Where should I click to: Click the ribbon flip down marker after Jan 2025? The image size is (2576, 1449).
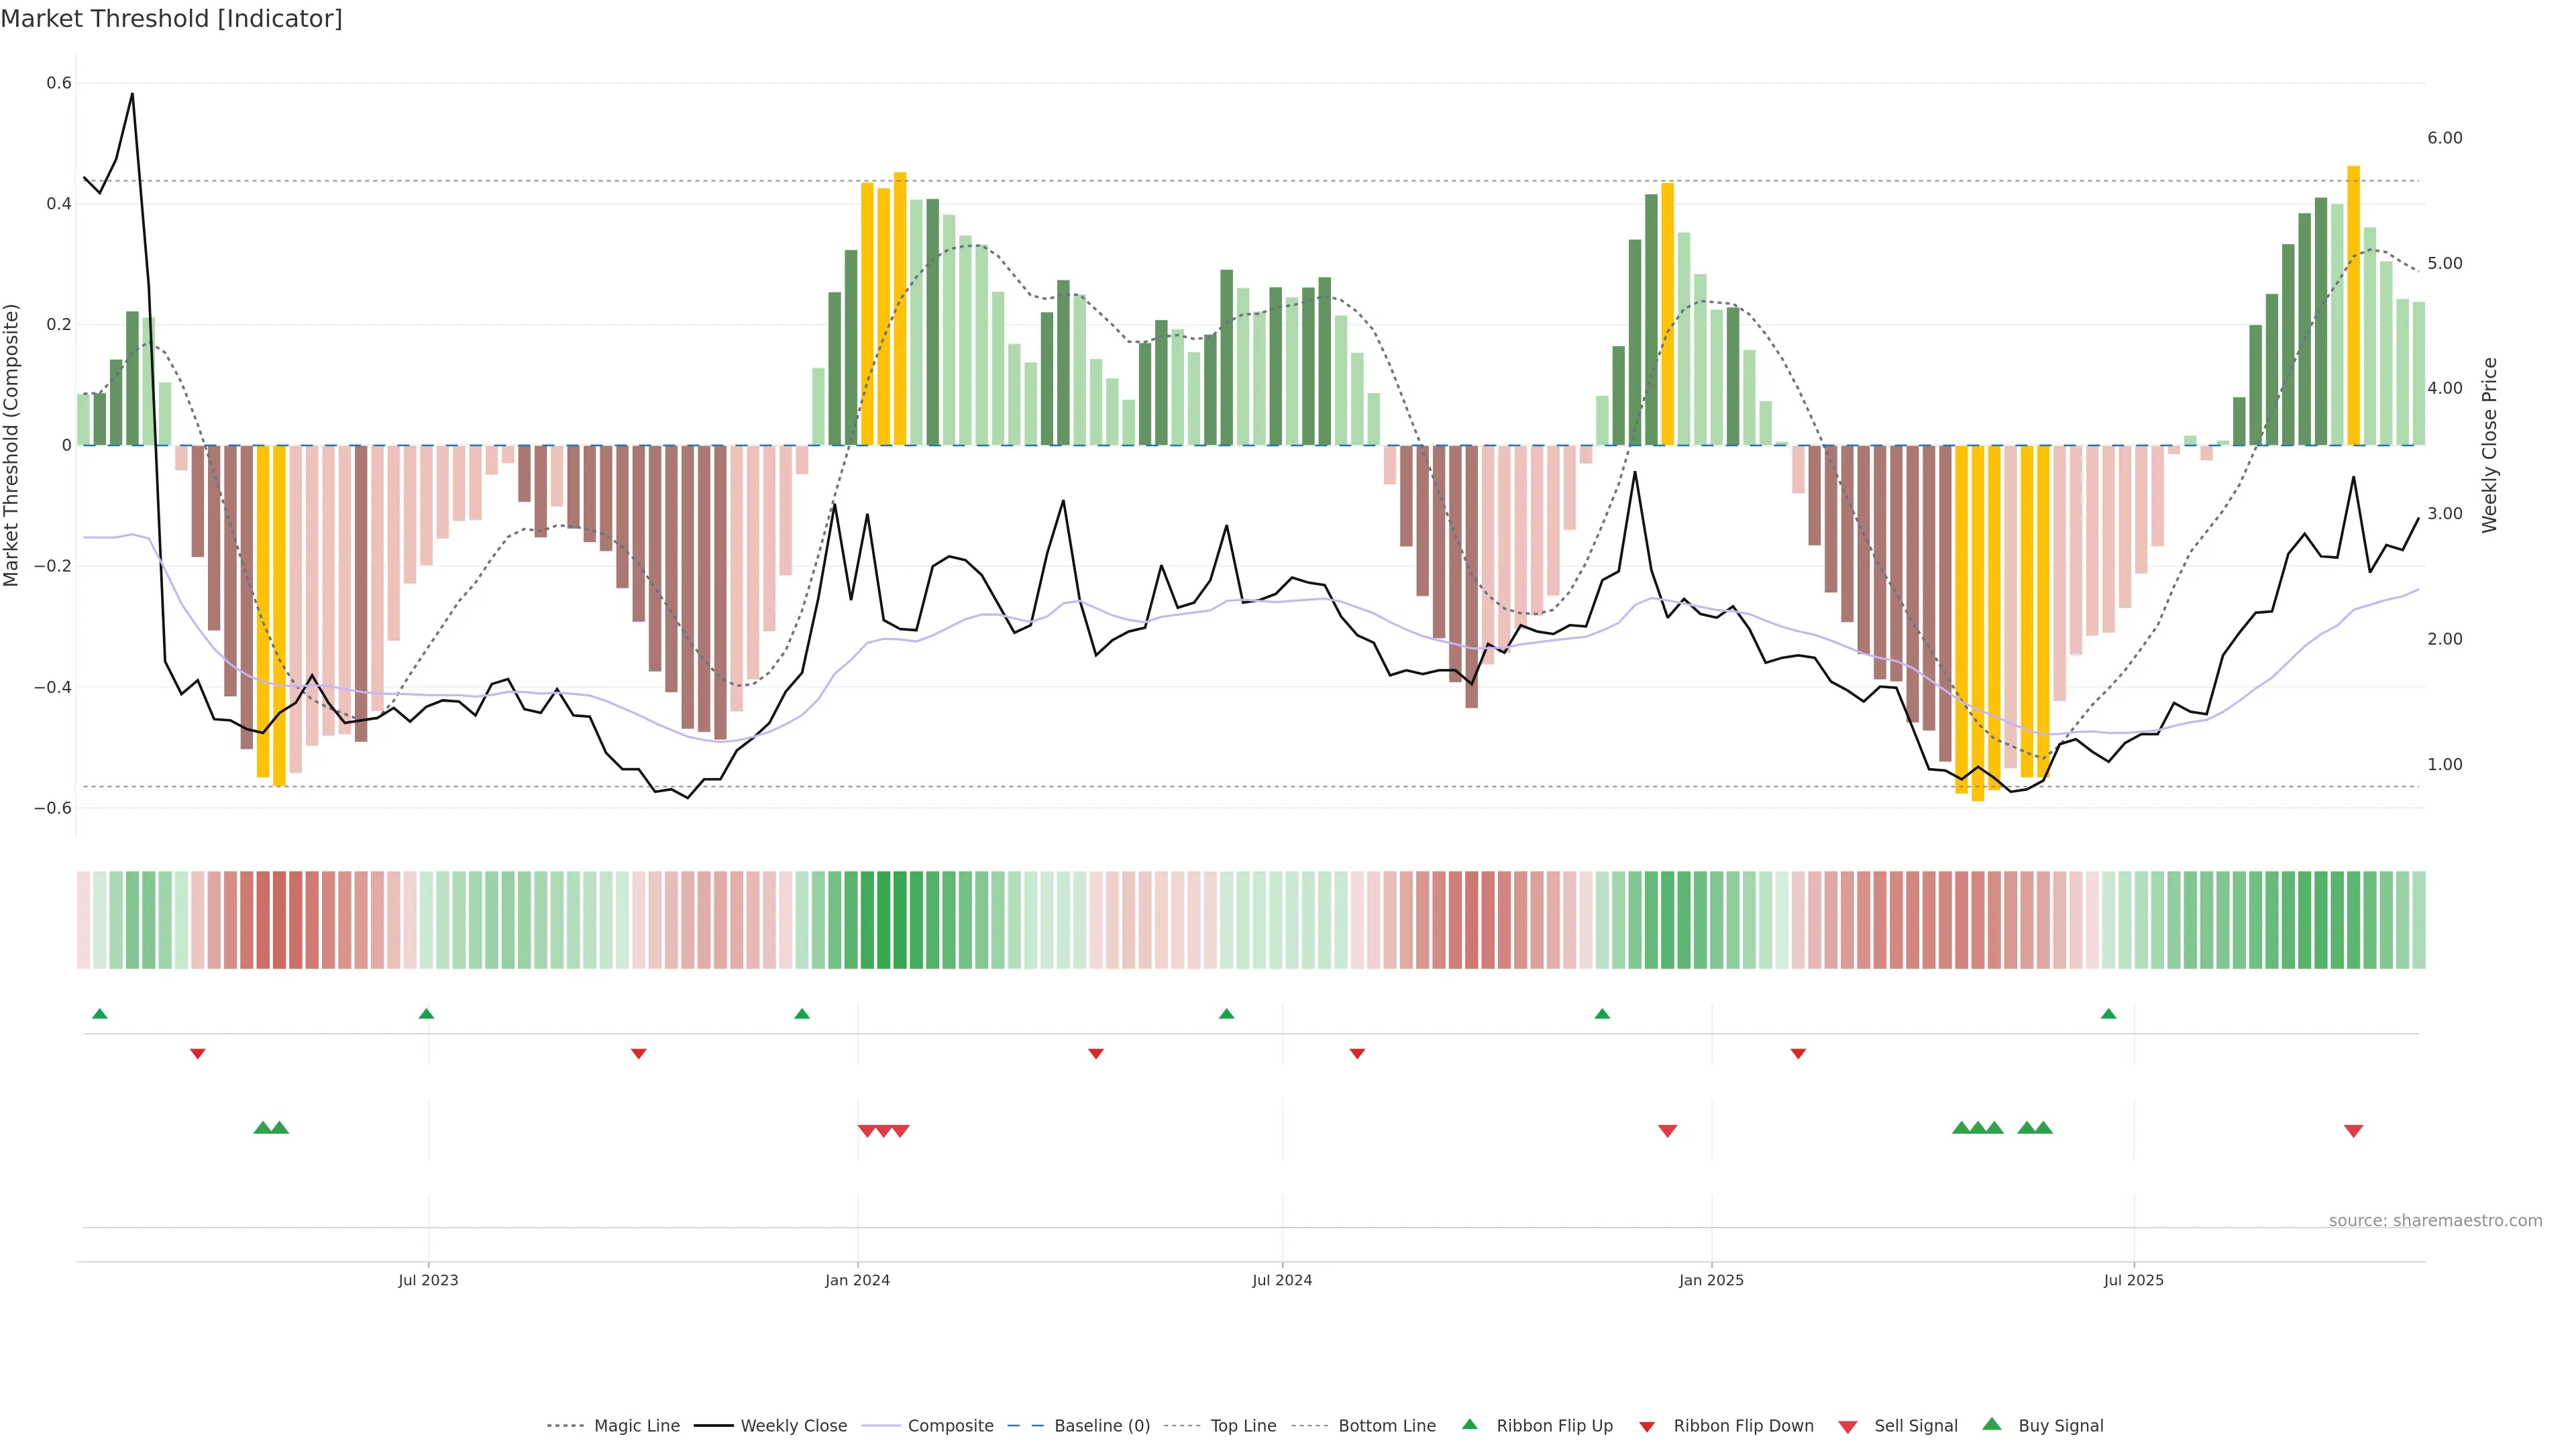[x=1798, y=1054]
